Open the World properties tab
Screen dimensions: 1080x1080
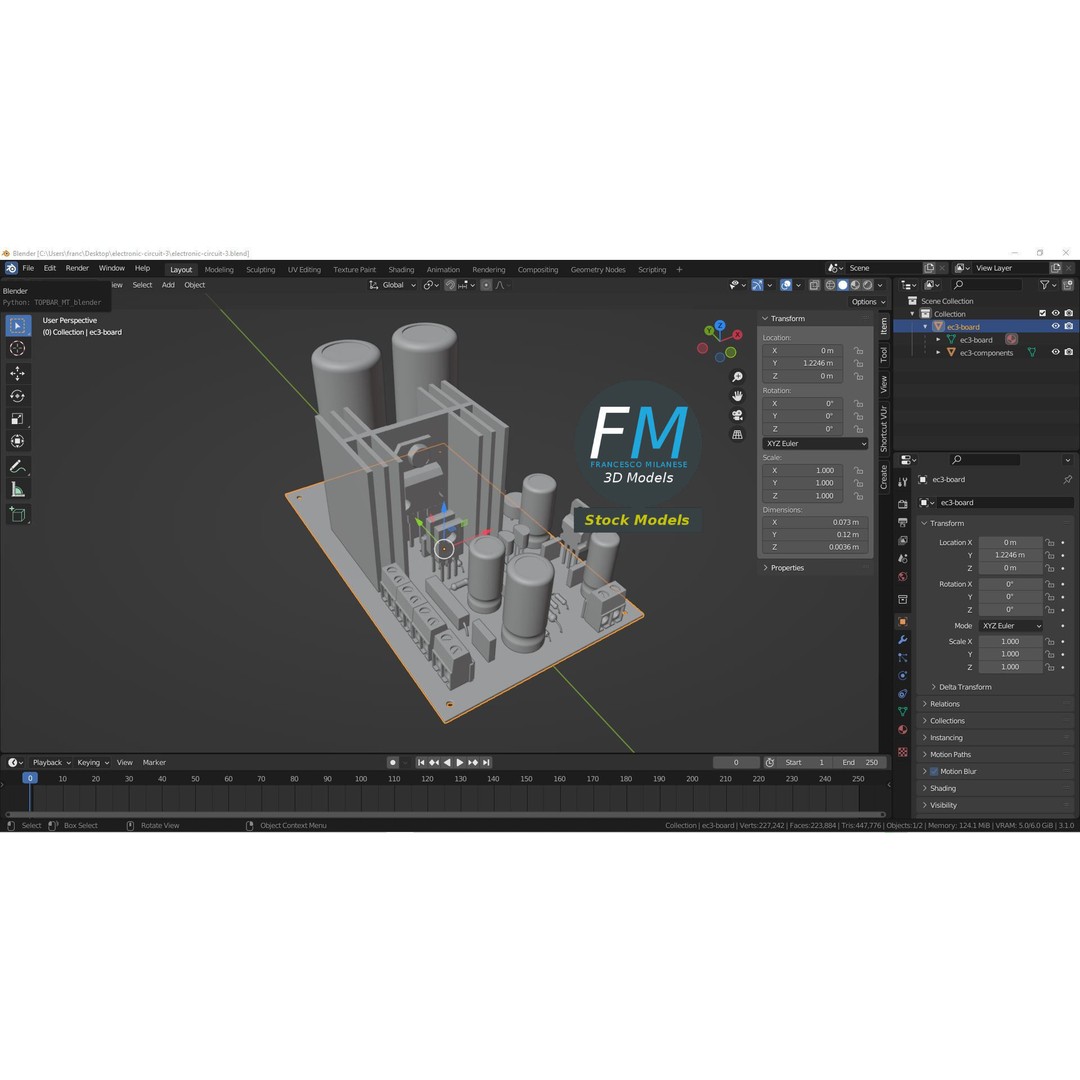(x=902, y=577)
